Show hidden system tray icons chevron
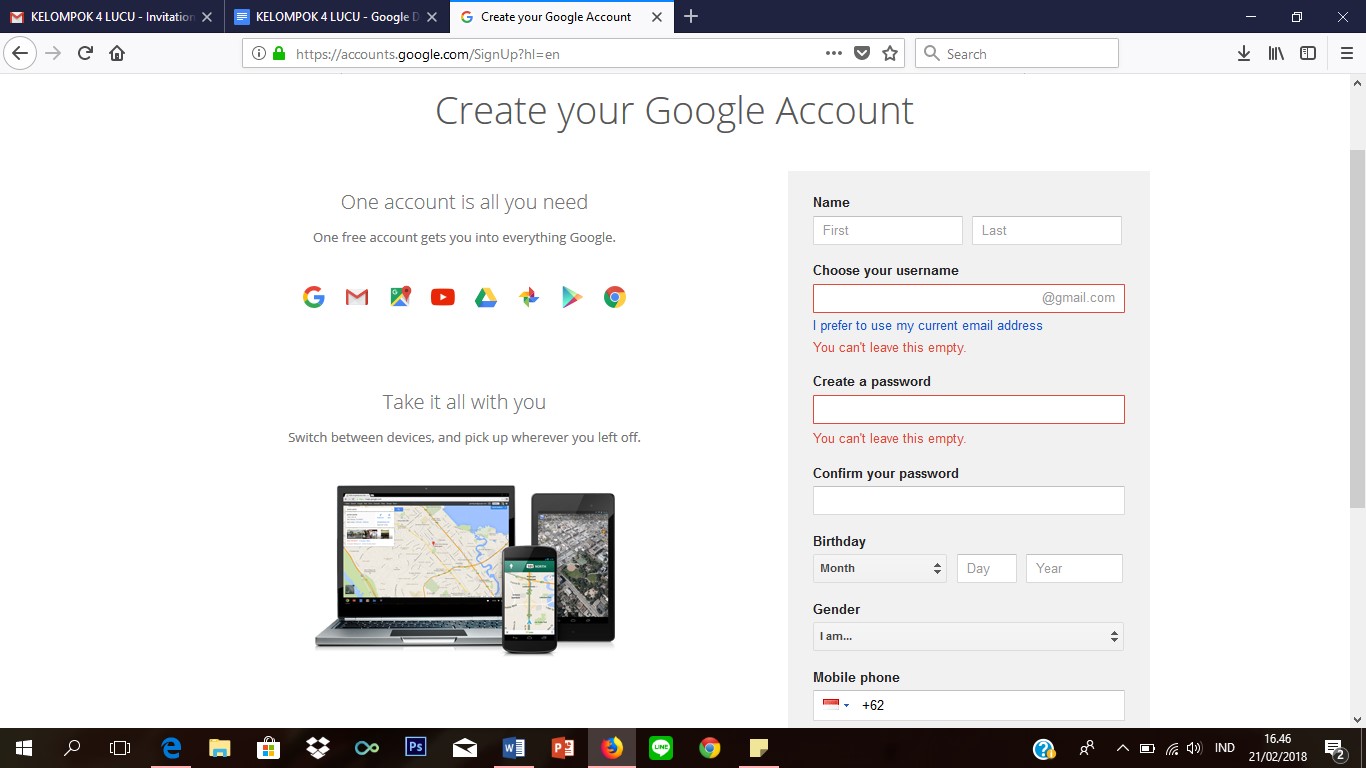The height and width of the screenshot is (768, 1366). click(1122, 747)
